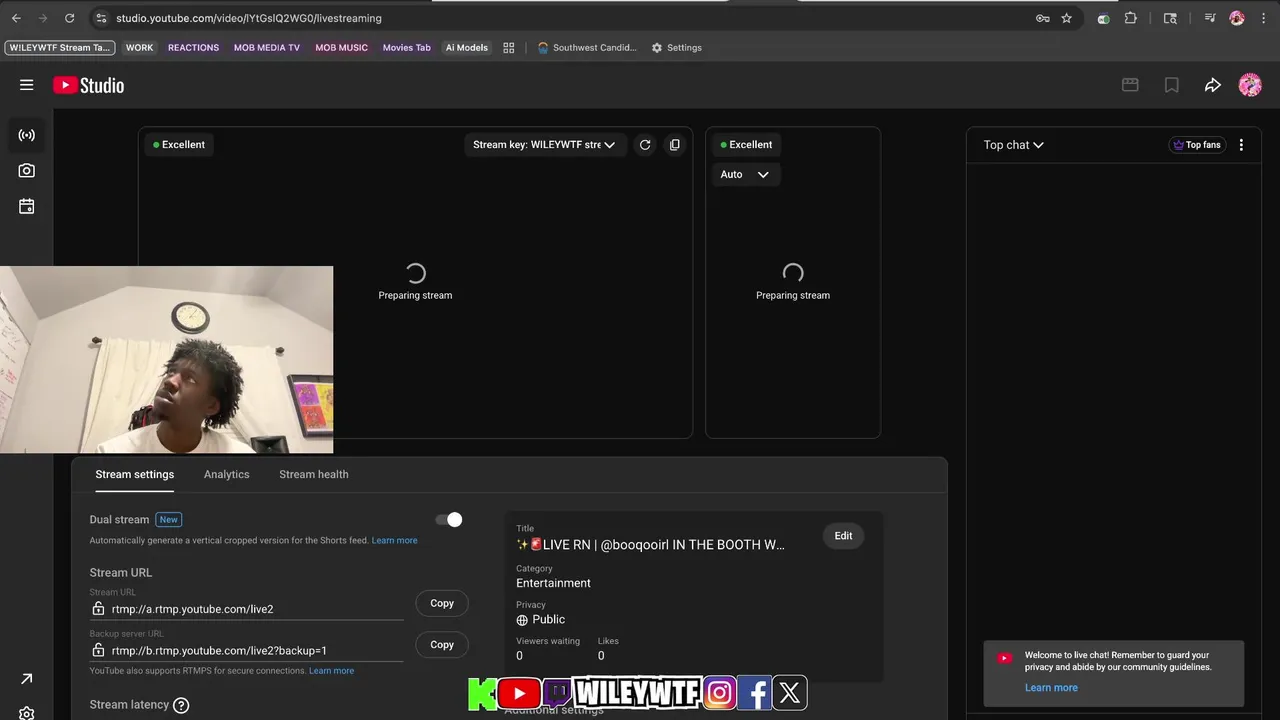Expand the Top chat dropdown
The width and height of the screenshot is (1280, 720).
pyautogui.click(x=1013, y=145)
